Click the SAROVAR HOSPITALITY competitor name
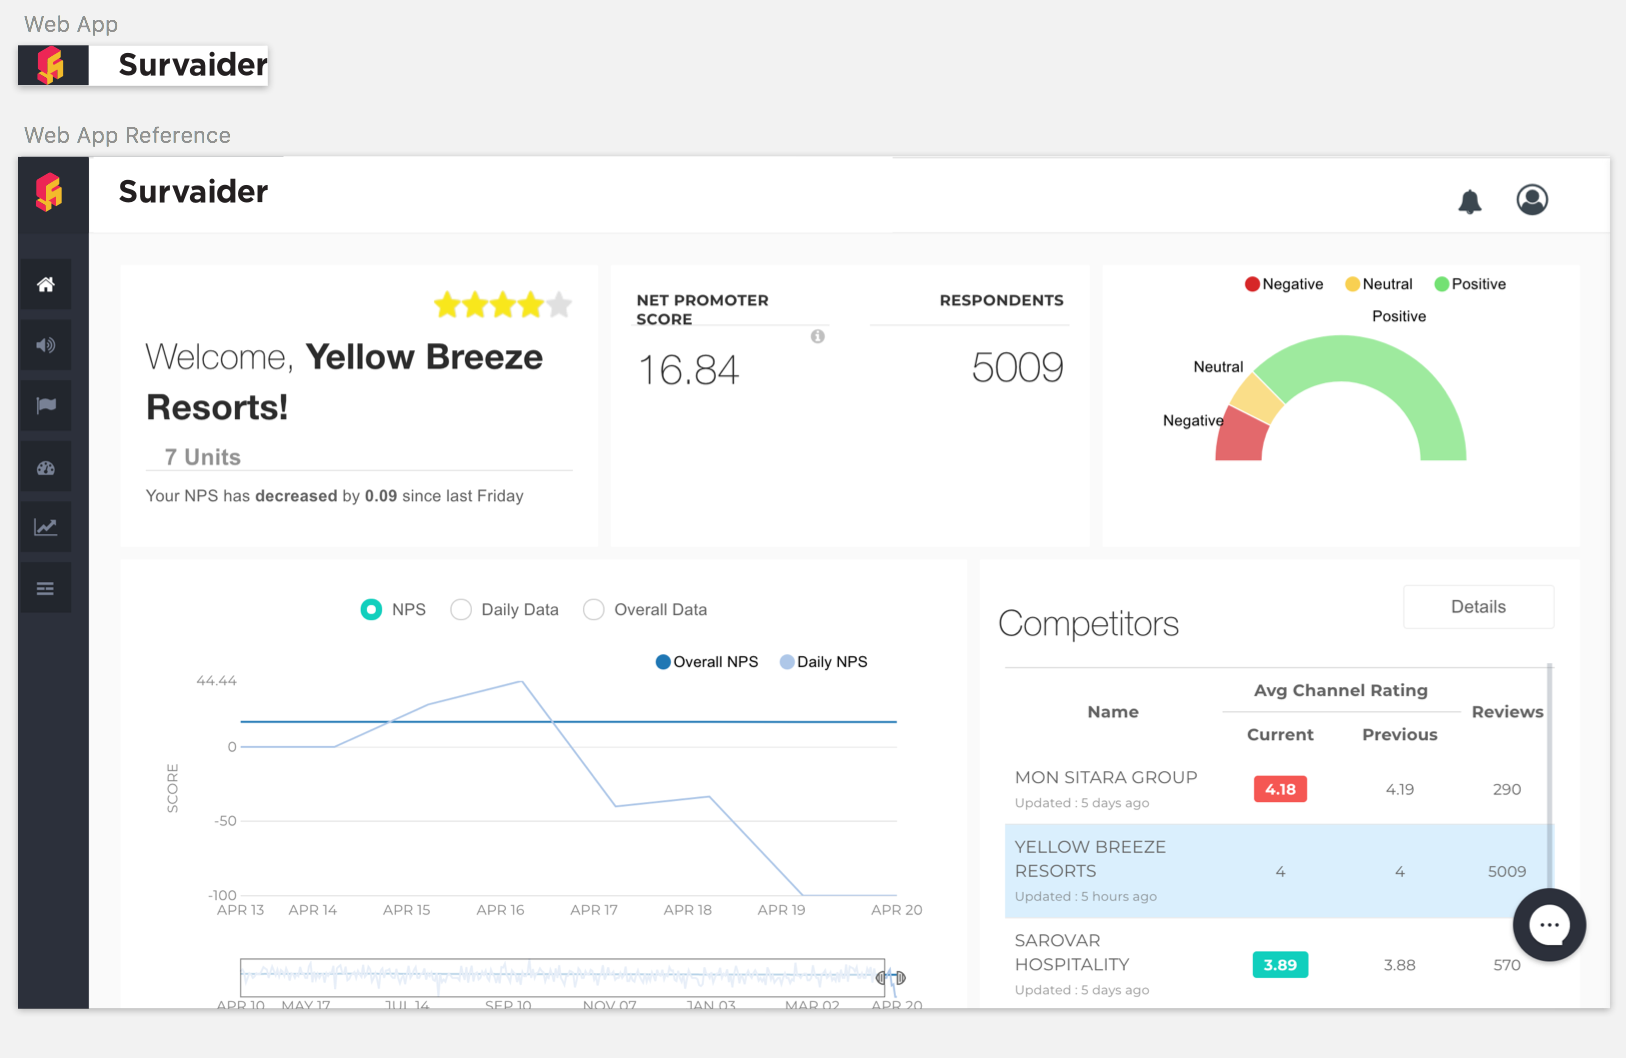Image resolution: width=1626 pixels, height=1058 pixels. point(1072,952)
